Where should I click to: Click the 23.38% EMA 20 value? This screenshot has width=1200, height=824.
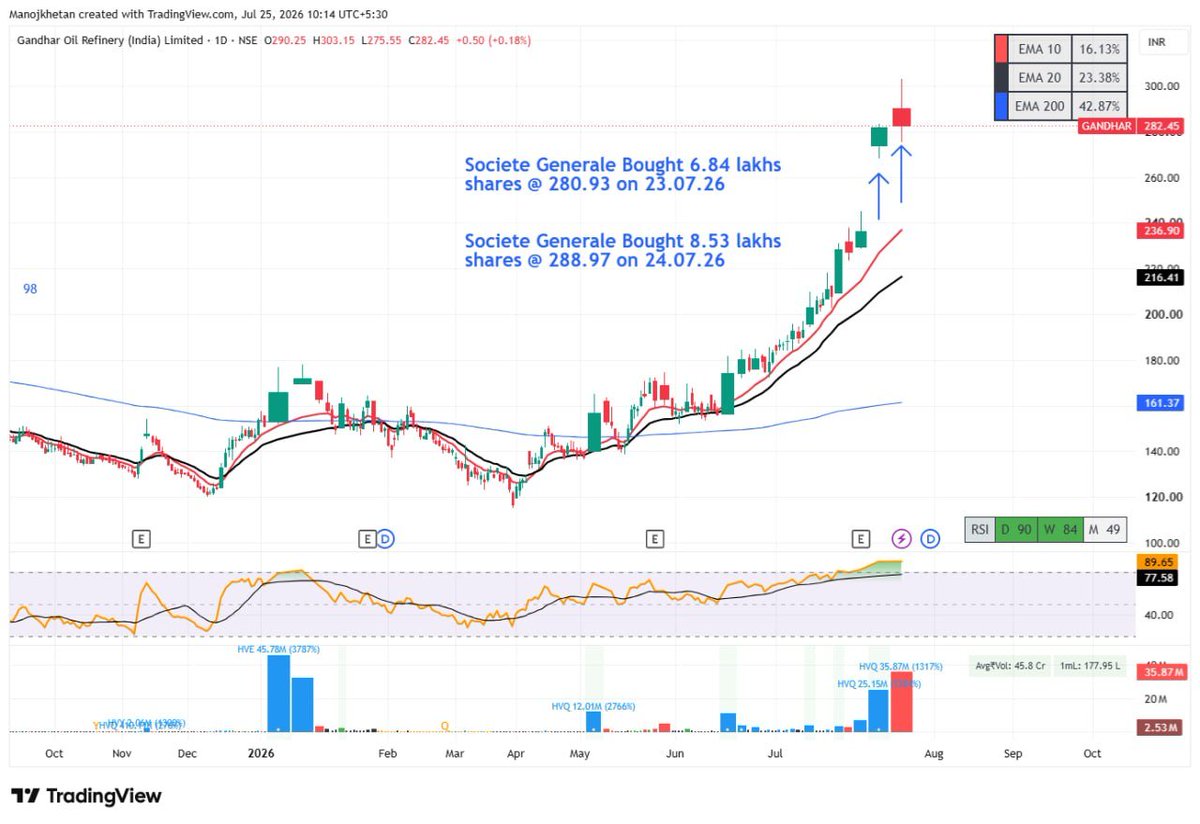(1100, 77)
